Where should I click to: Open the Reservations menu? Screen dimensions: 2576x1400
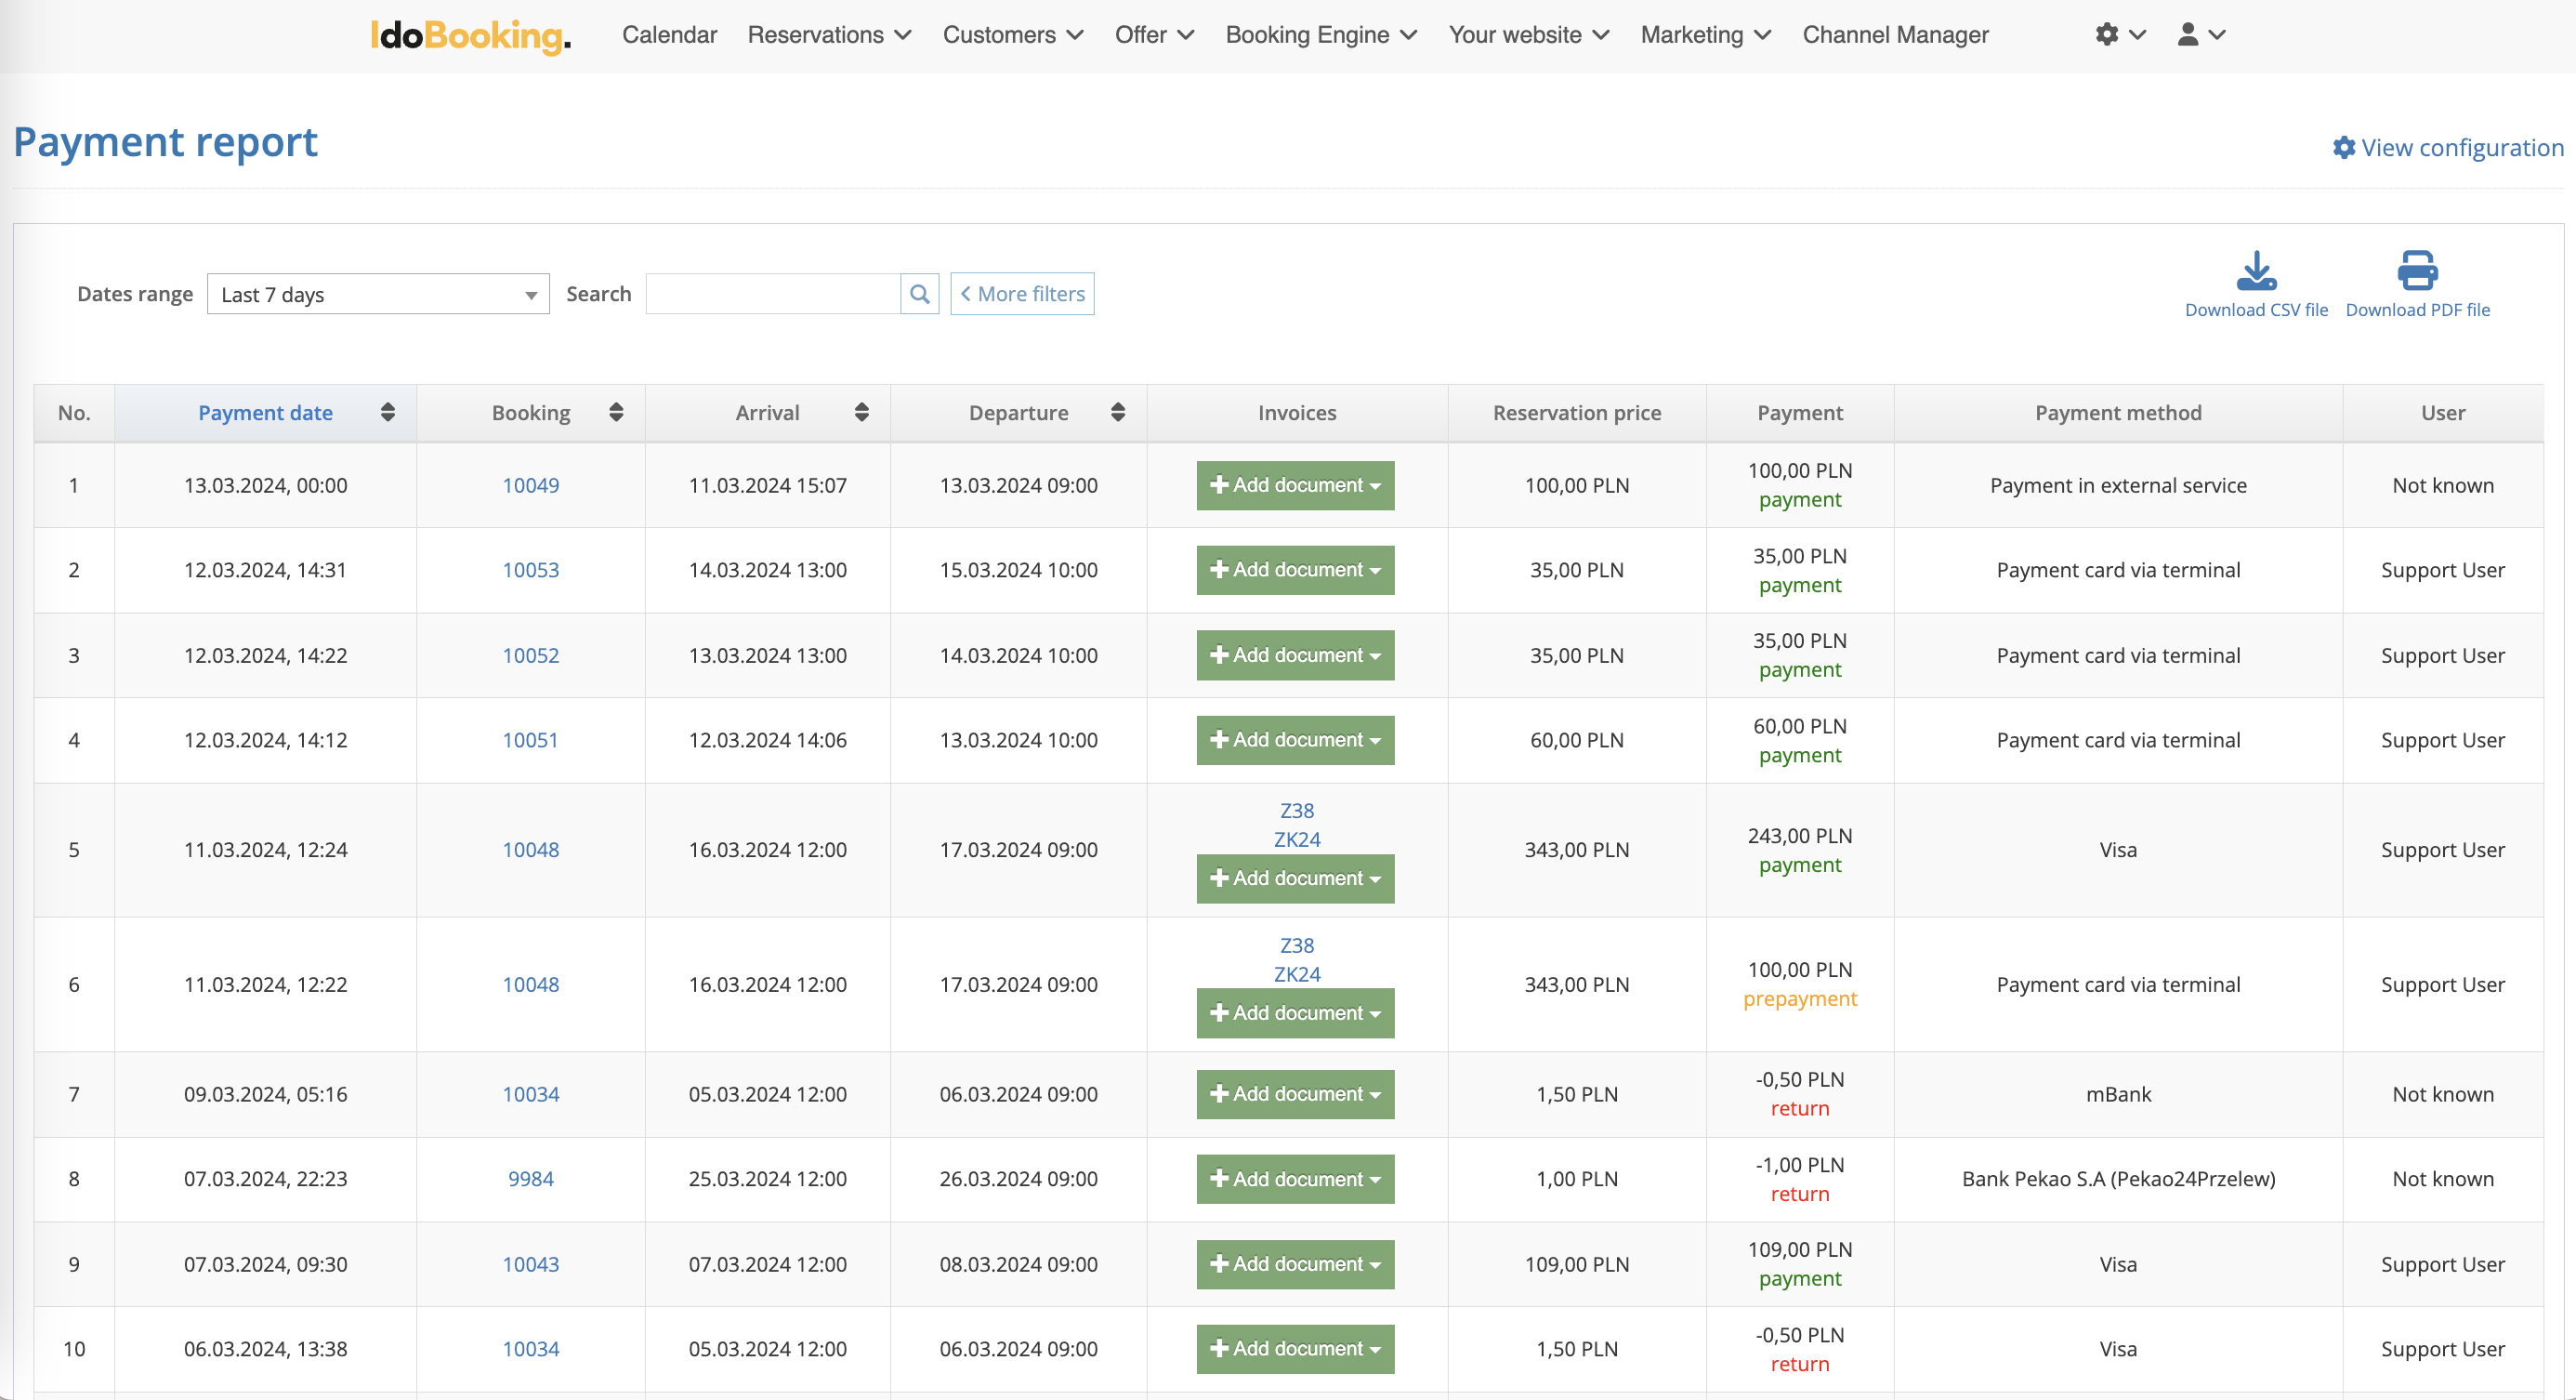tap(829, 35)
